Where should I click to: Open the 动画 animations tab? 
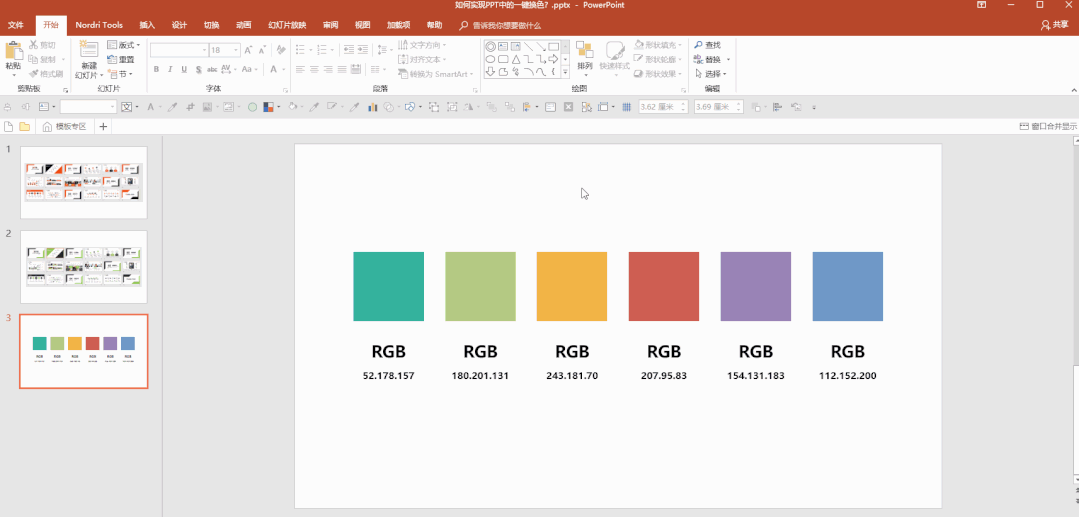coord(243,25)
